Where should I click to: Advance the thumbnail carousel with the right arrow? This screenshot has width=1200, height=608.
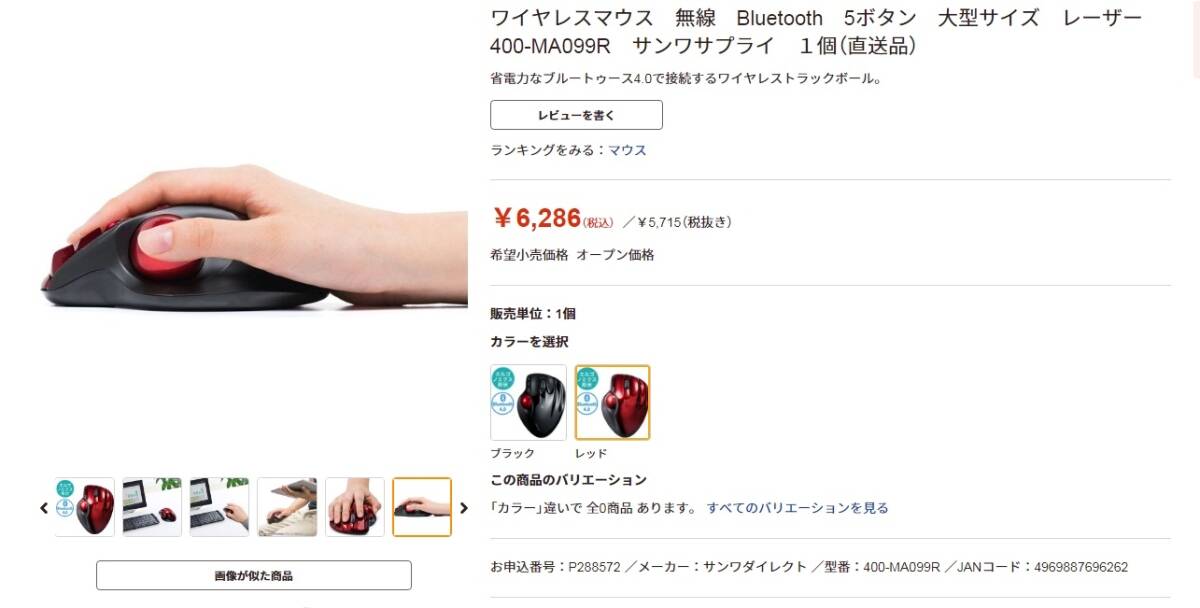(x=463, y=508)
